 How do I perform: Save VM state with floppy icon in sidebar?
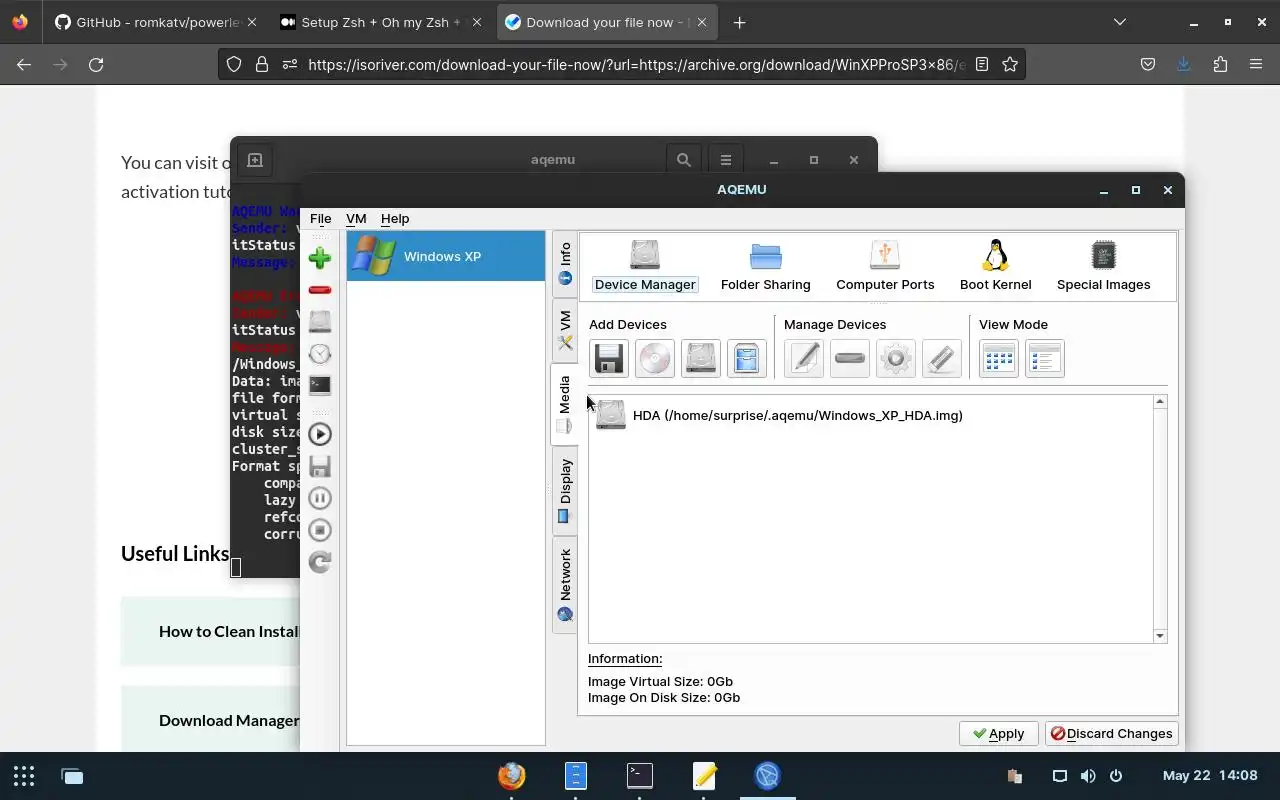tap(320, 466)
